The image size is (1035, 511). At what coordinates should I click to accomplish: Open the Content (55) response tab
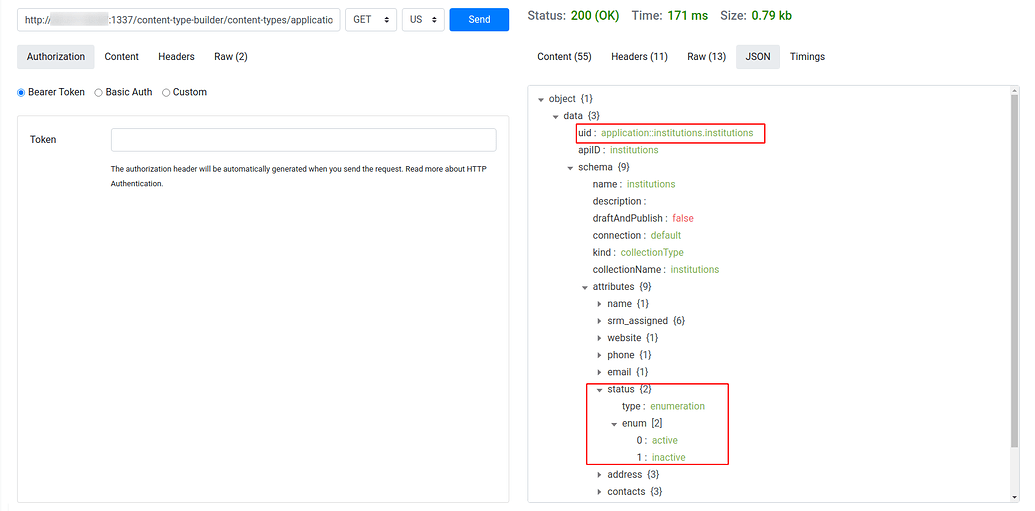point(564,57)
